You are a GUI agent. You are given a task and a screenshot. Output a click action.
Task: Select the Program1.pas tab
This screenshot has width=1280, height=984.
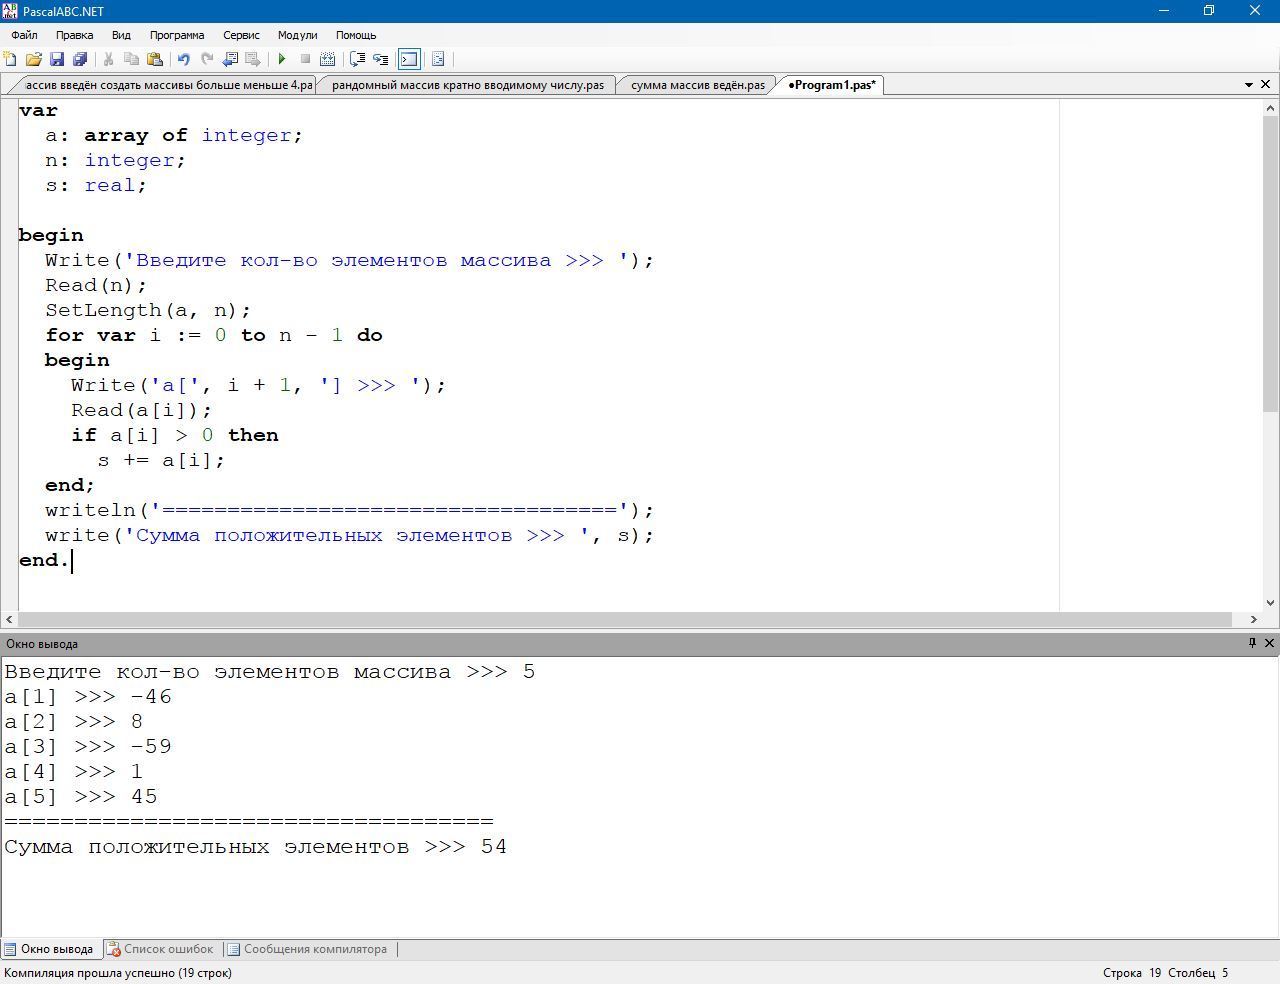coord(831,85)
